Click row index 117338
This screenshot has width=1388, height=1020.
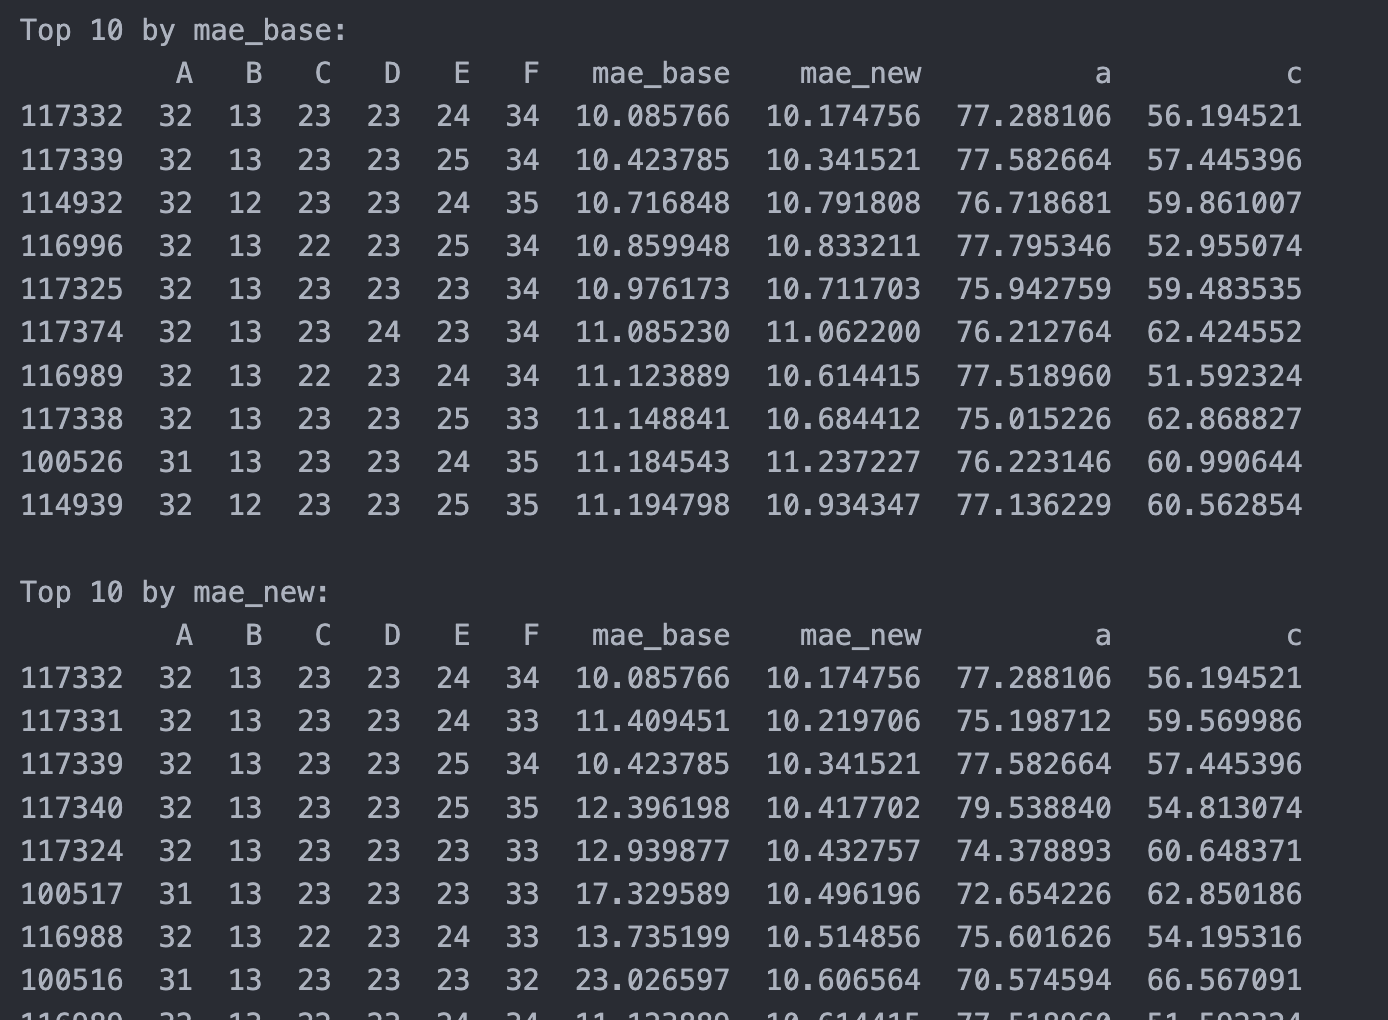point(71,419)
